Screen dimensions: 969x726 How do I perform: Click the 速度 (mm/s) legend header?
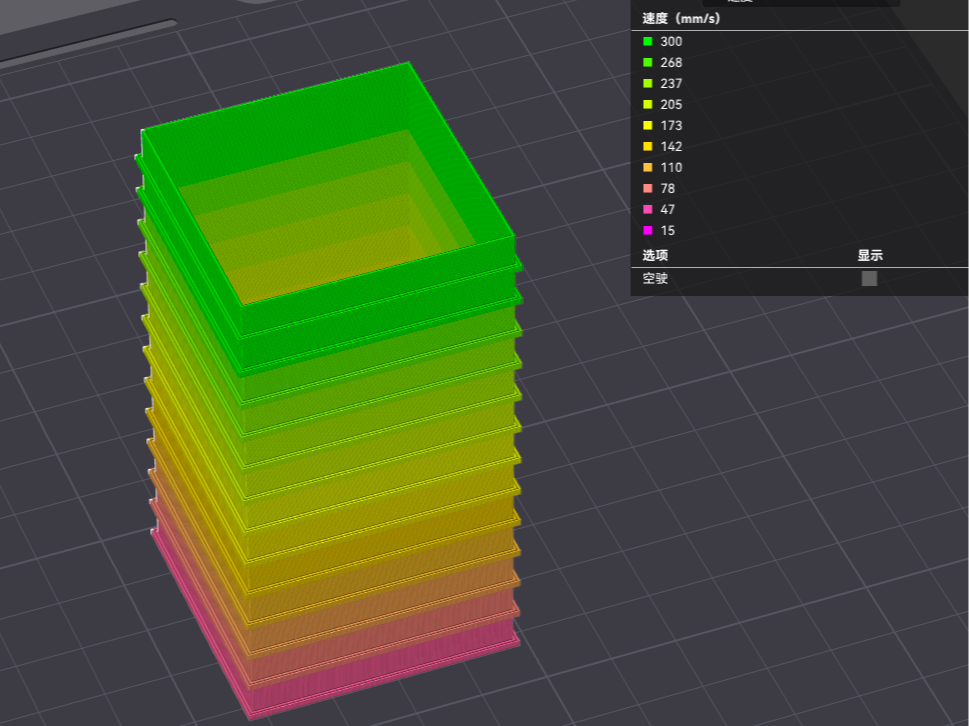pos(681,19)
